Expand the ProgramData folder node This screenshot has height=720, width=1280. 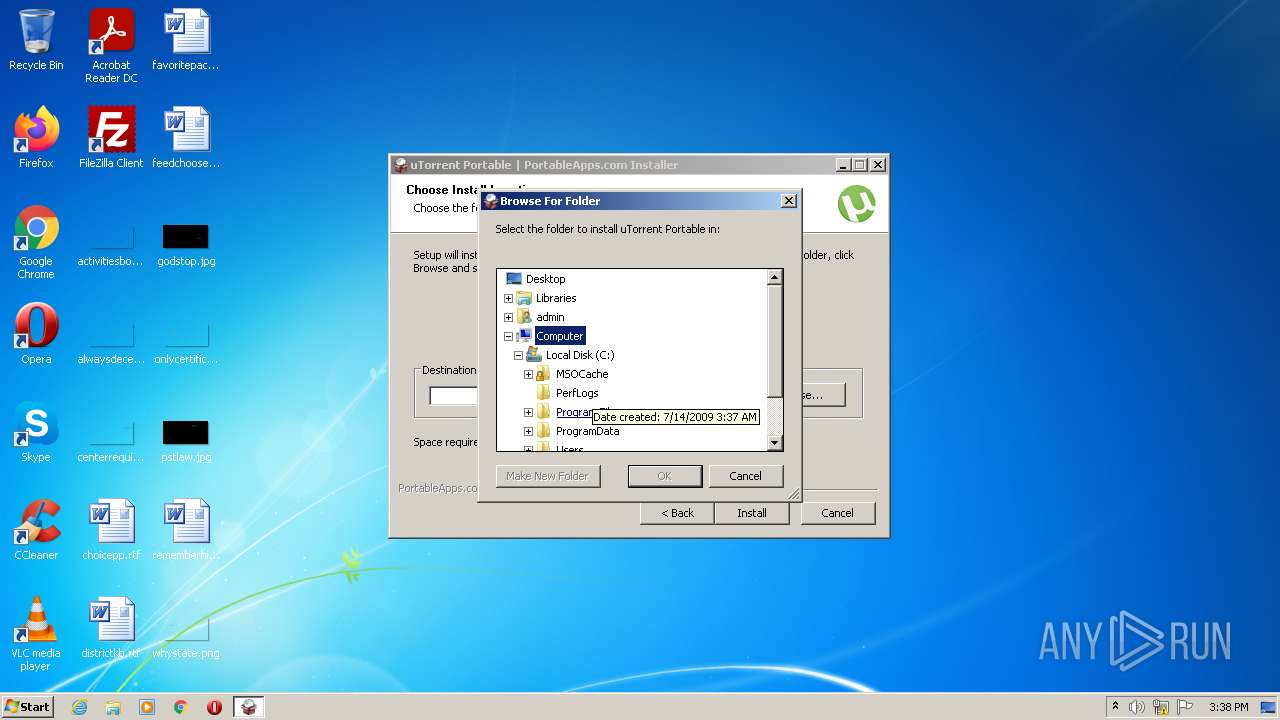(528, 431)
